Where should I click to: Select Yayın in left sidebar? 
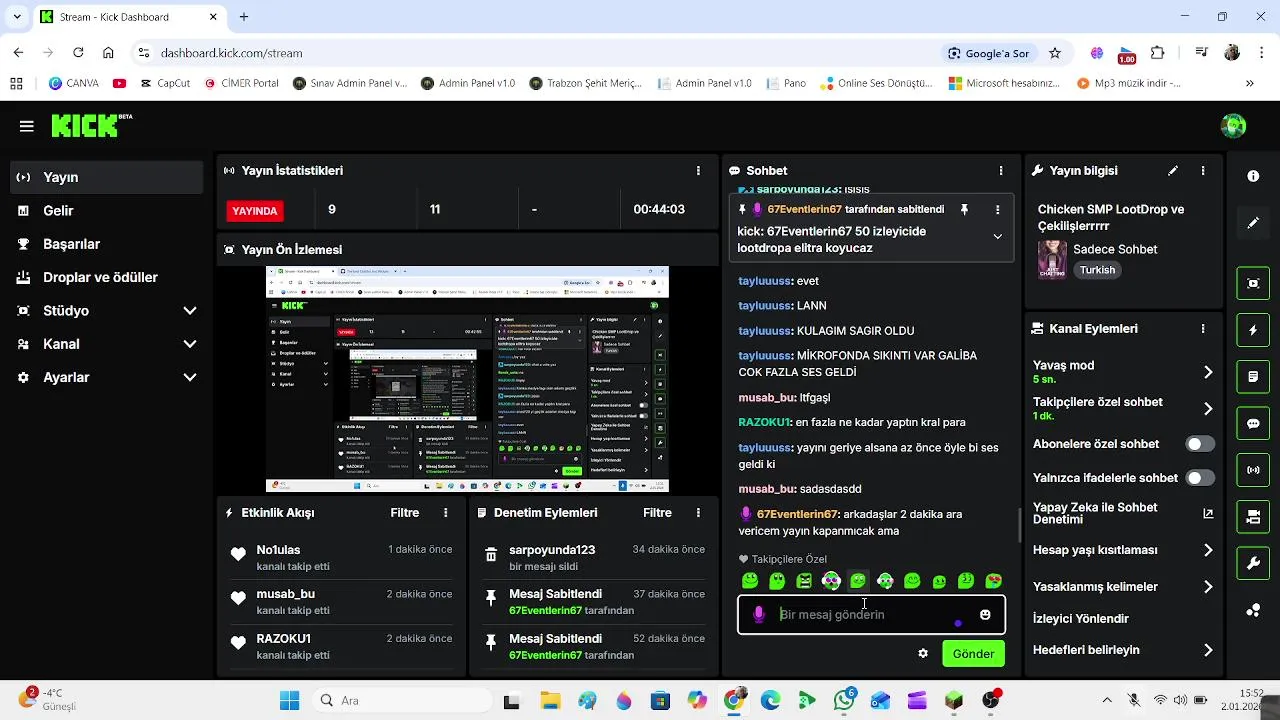[x=107, y=177]
